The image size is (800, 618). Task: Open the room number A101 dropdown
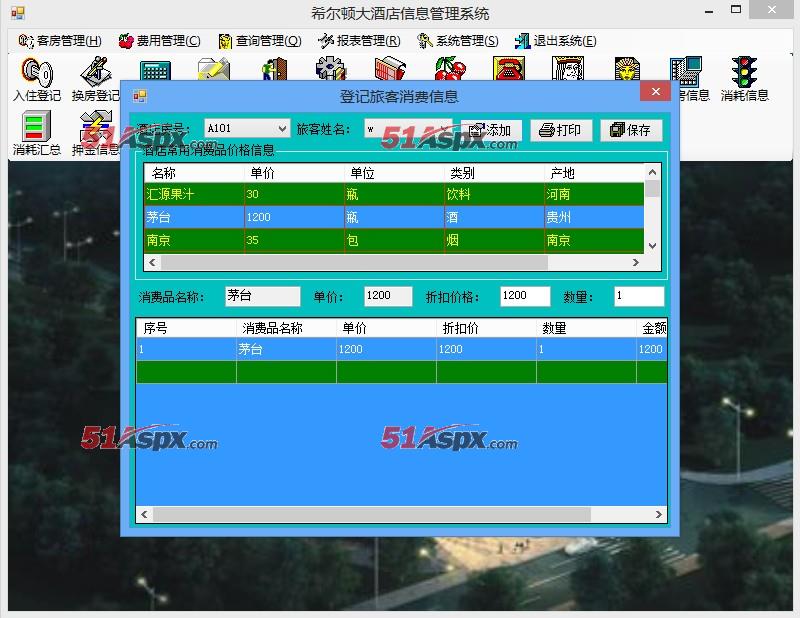[280, 129]
